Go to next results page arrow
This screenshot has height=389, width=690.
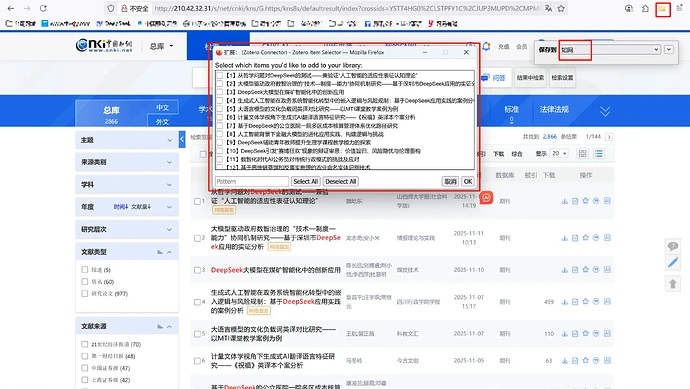(609, 137)
